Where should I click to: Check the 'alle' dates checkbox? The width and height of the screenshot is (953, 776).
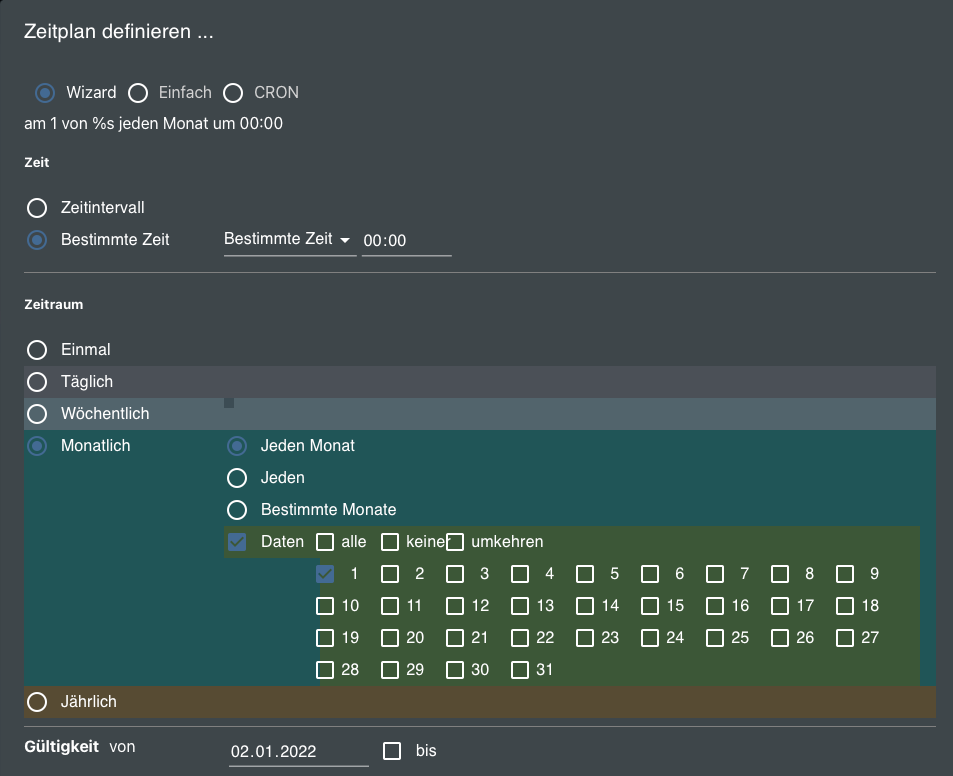[x=325, y=542]
